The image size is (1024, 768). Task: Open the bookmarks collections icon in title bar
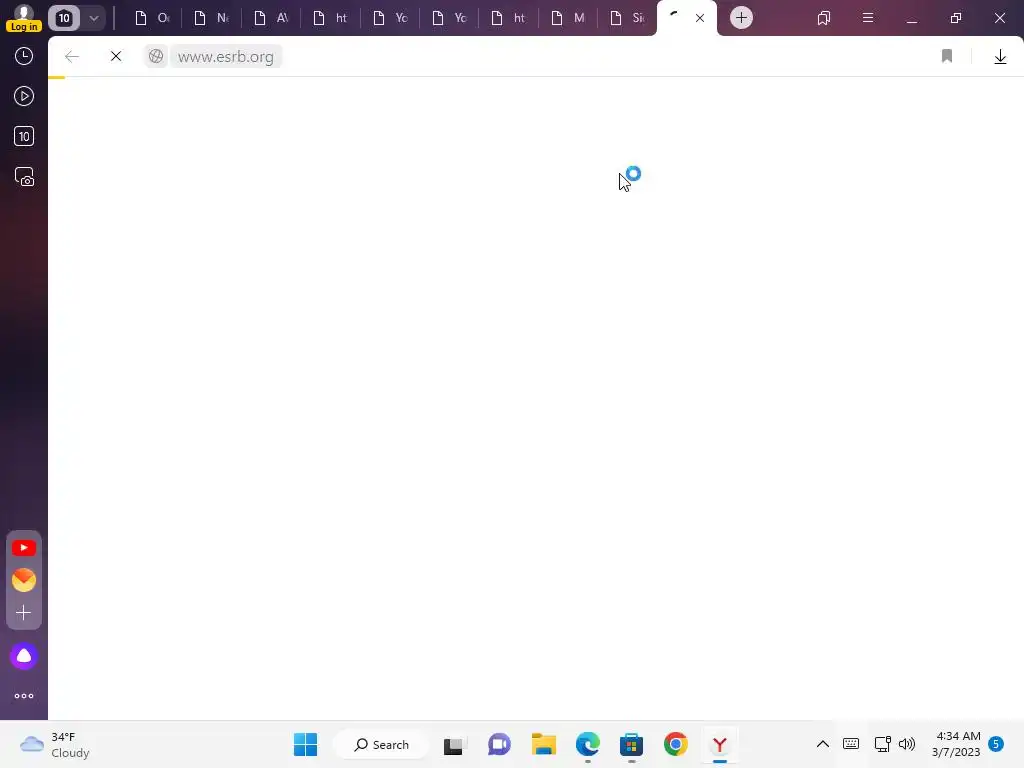coord(824,18)
